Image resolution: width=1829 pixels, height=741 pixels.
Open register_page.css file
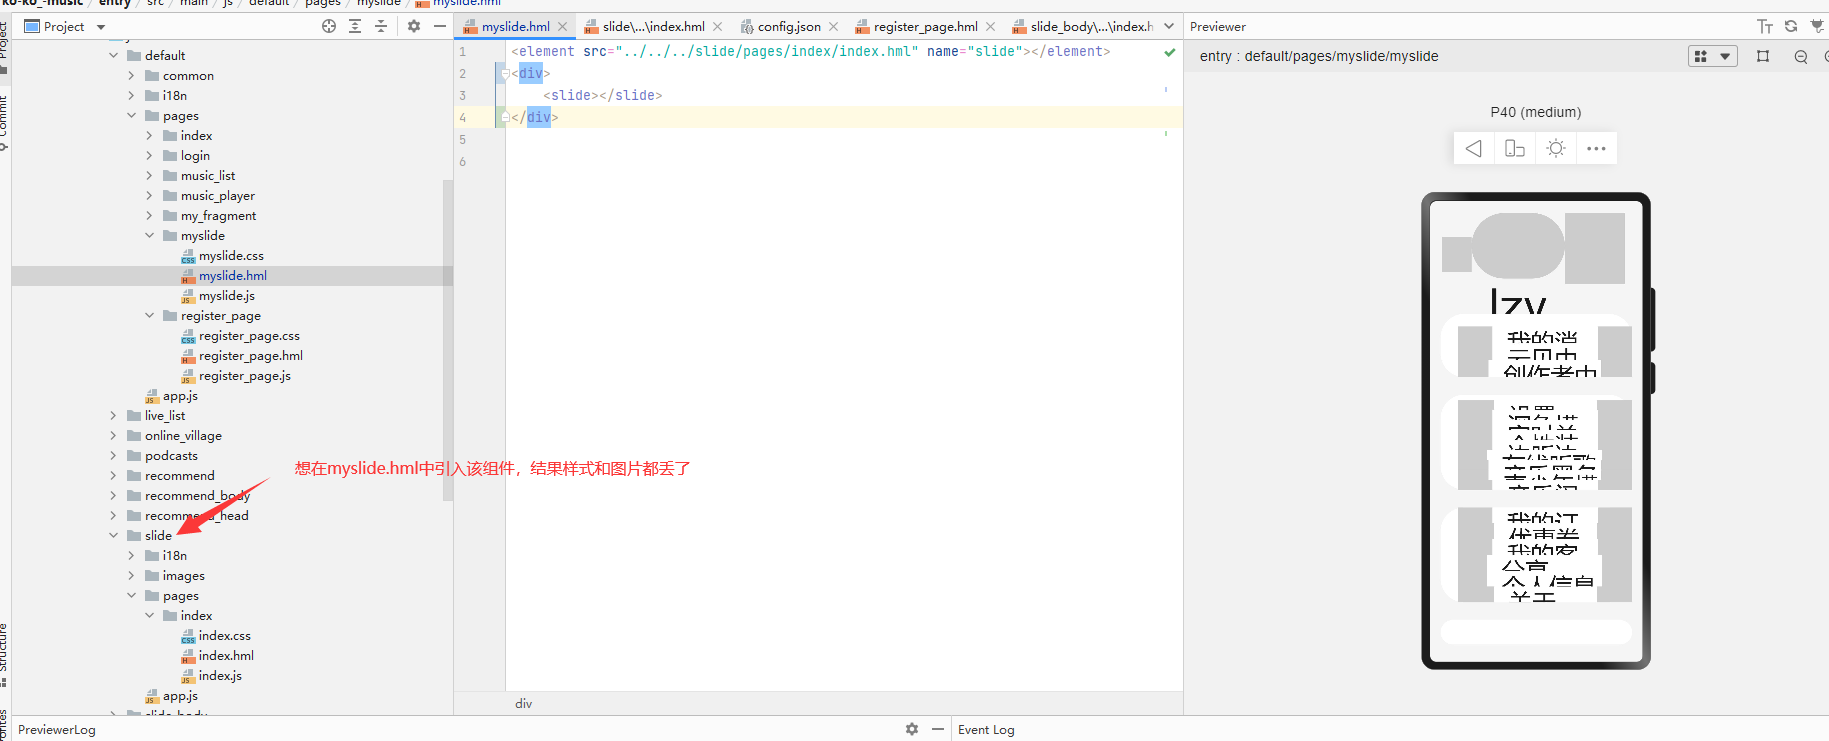click(x=249, y=336)
